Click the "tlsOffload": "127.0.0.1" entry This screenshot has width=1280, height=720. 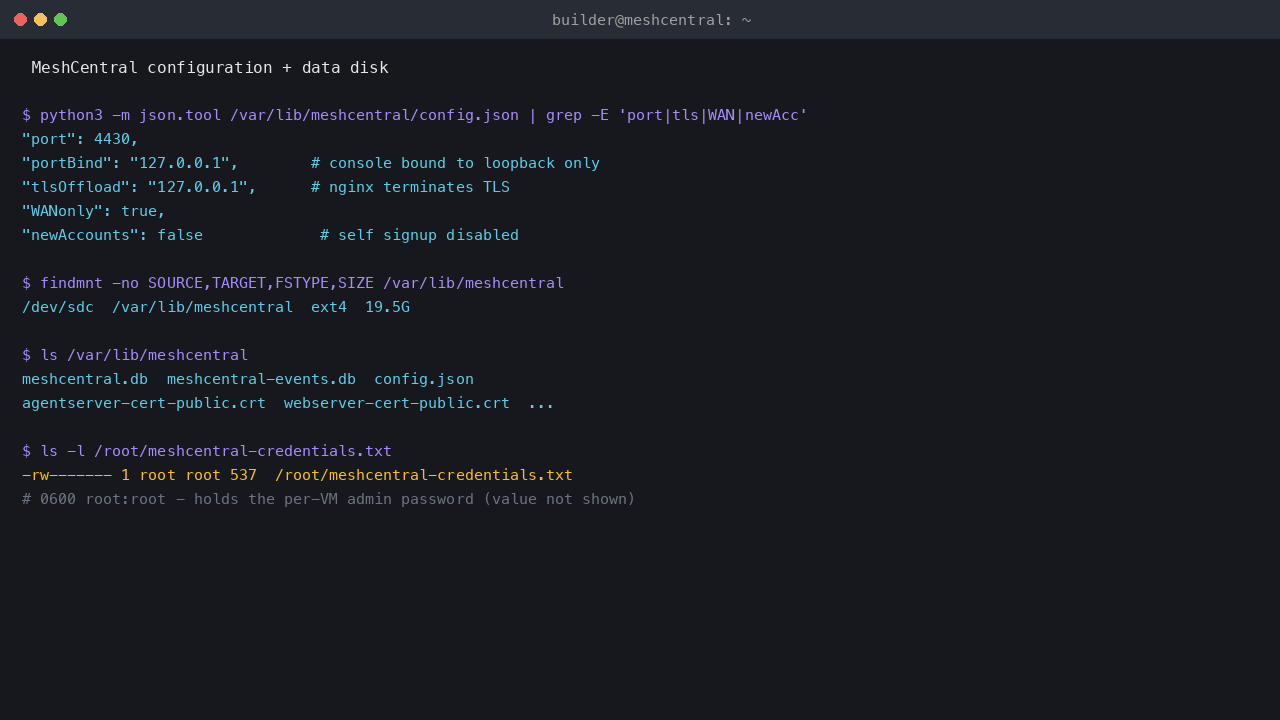click(x=139, y=187)
